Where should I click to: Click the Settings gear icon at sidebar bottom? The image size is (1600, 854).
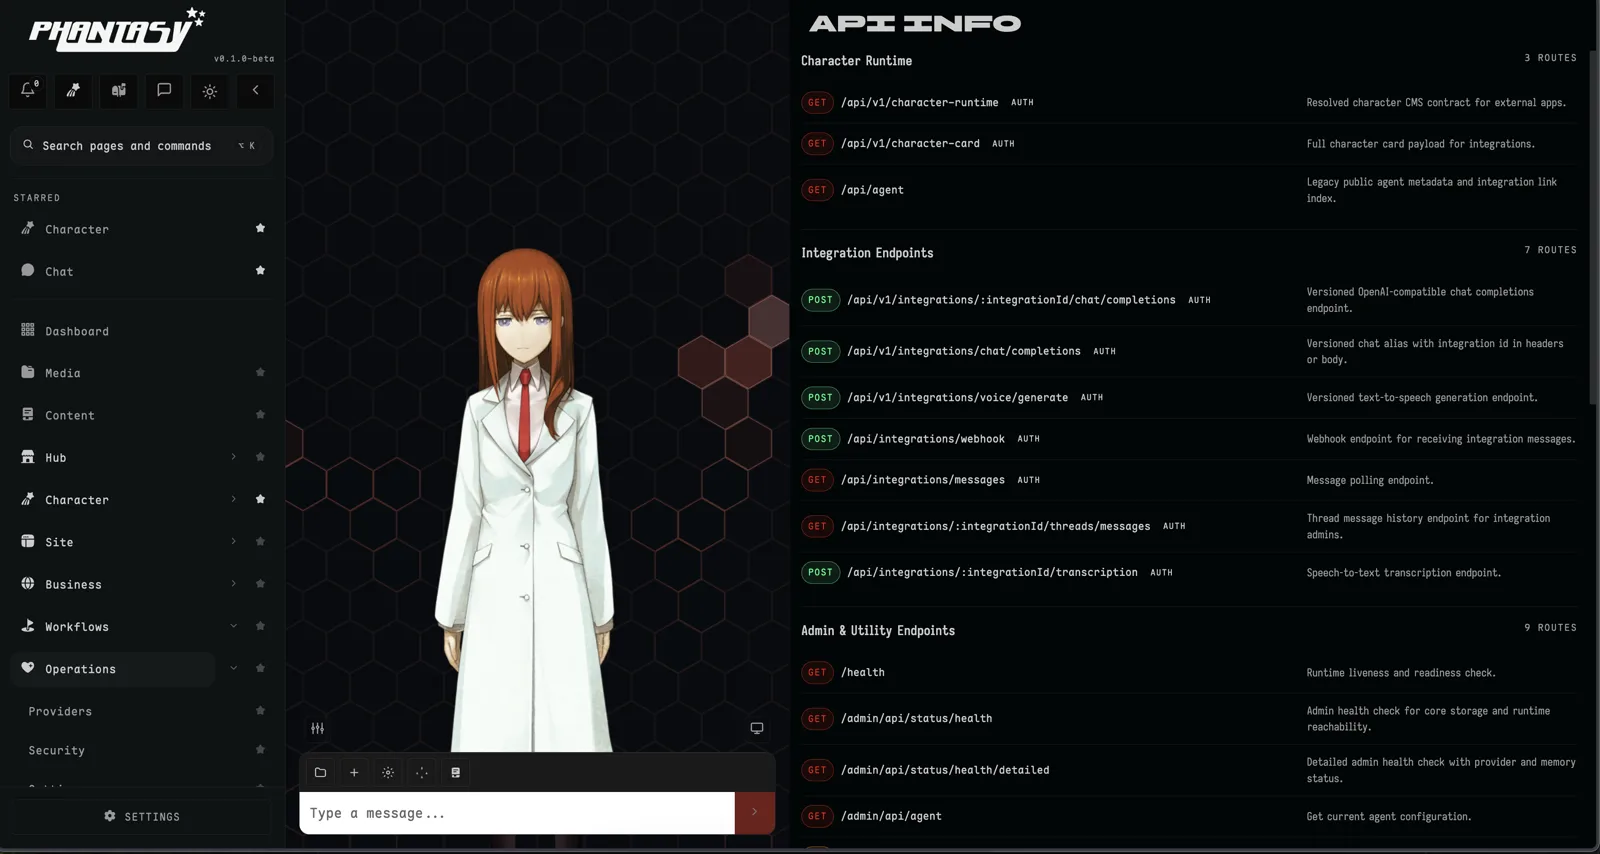pyautogui.click(x=110, y=816)
